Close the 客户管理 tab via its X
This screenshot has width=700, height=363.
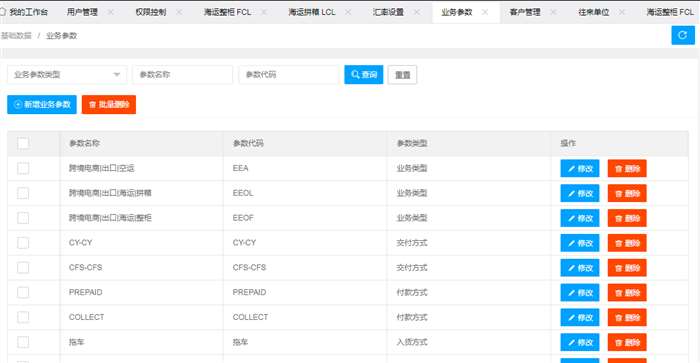(x=553, y=12)
